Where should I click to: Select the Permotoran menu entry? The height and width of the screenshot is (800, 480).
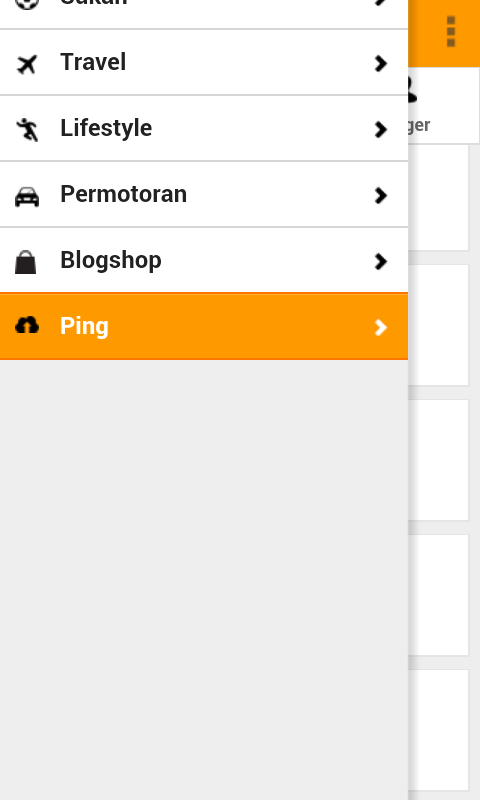coord(204,194)
